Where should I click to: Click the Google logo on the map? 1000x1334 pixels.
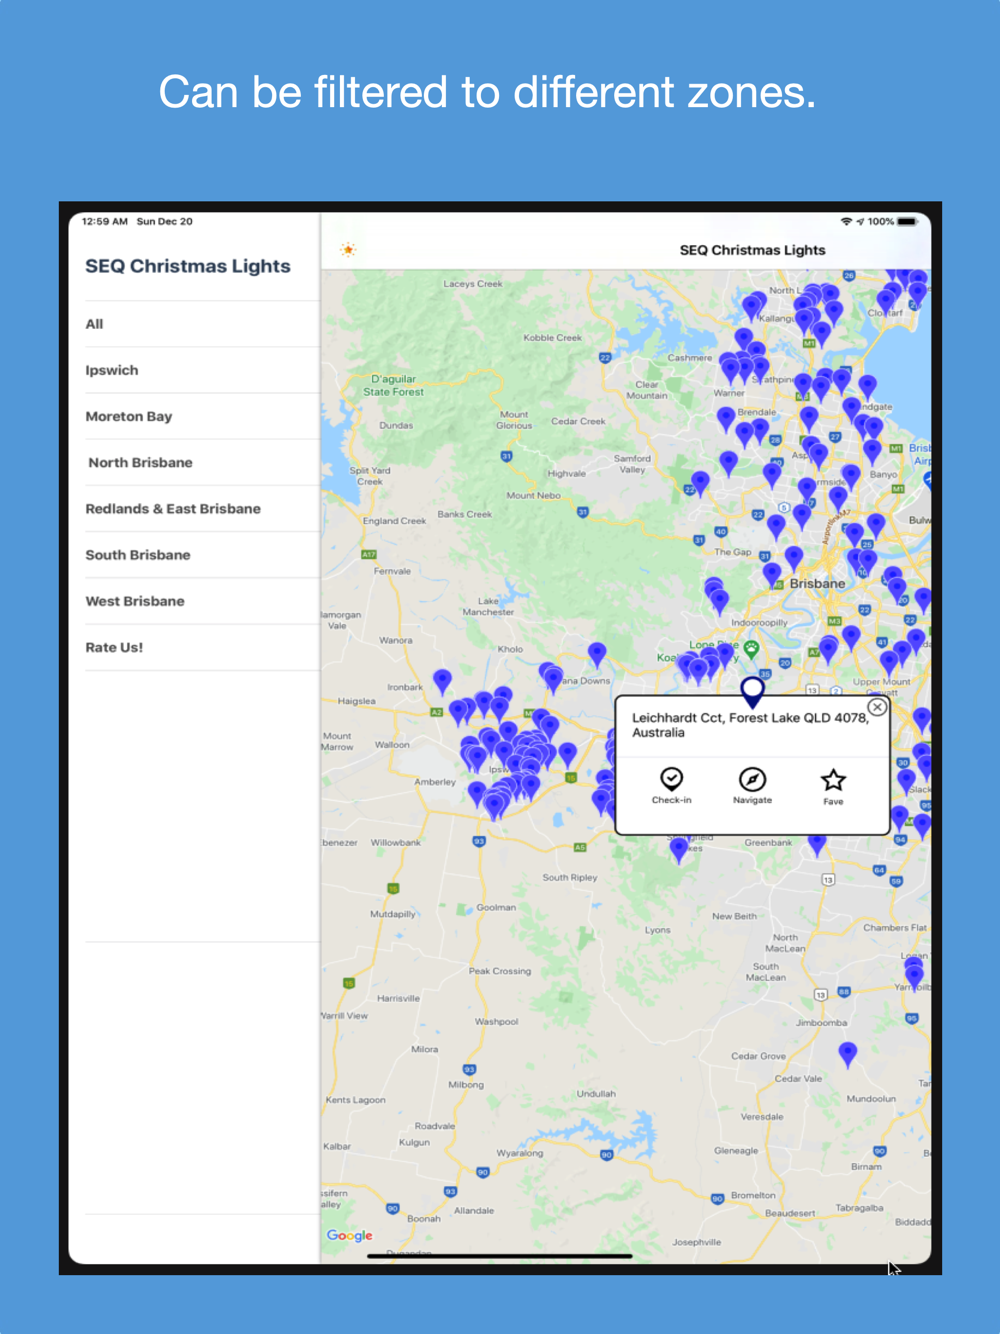[x=349, y=1235]
